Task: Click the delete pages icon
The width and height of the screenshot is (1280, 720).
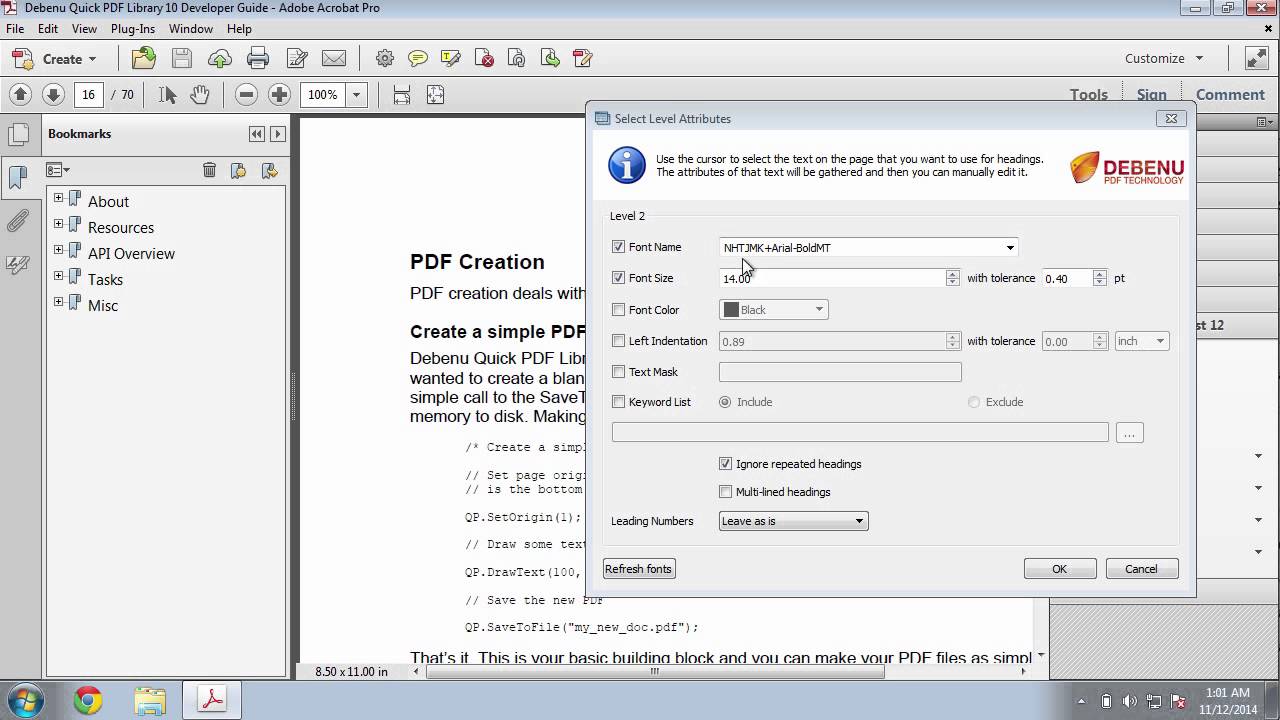Action: pyautogui.click(x=484, y=58)
